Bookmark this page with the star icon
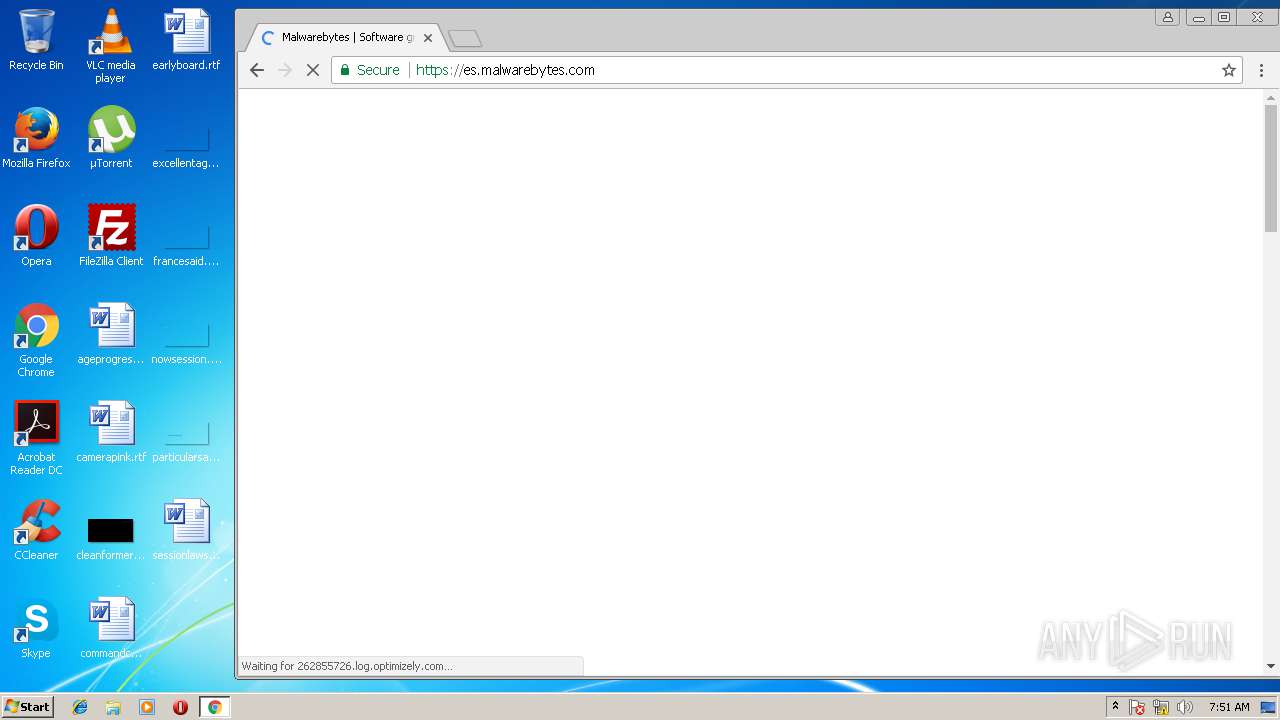Image resolution: width=1280 pixels, height=720 pixels. coord(1229,70)
